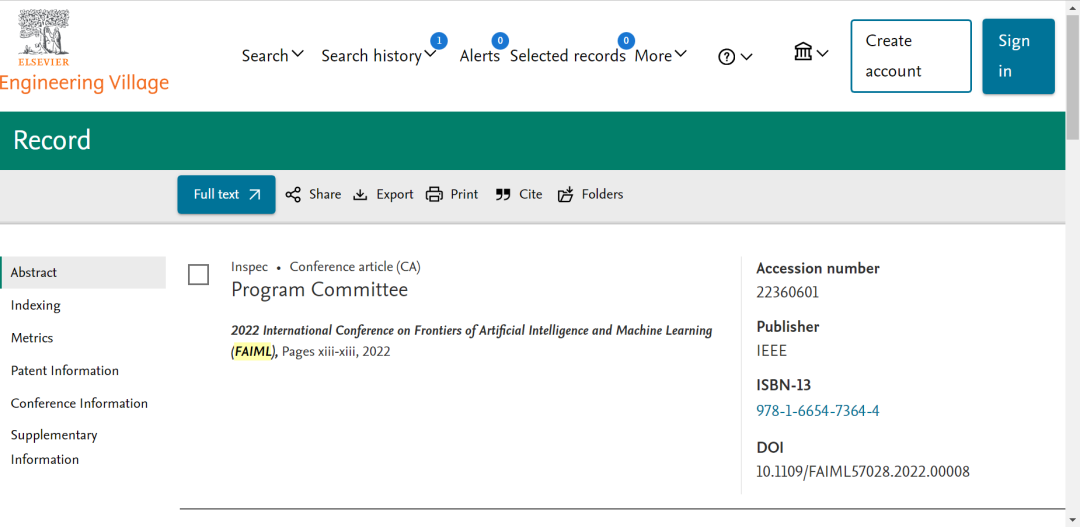This screenshot has width=1080, height=527.
Task: Click the Print printer icon
Action: [x=434, y=195]
